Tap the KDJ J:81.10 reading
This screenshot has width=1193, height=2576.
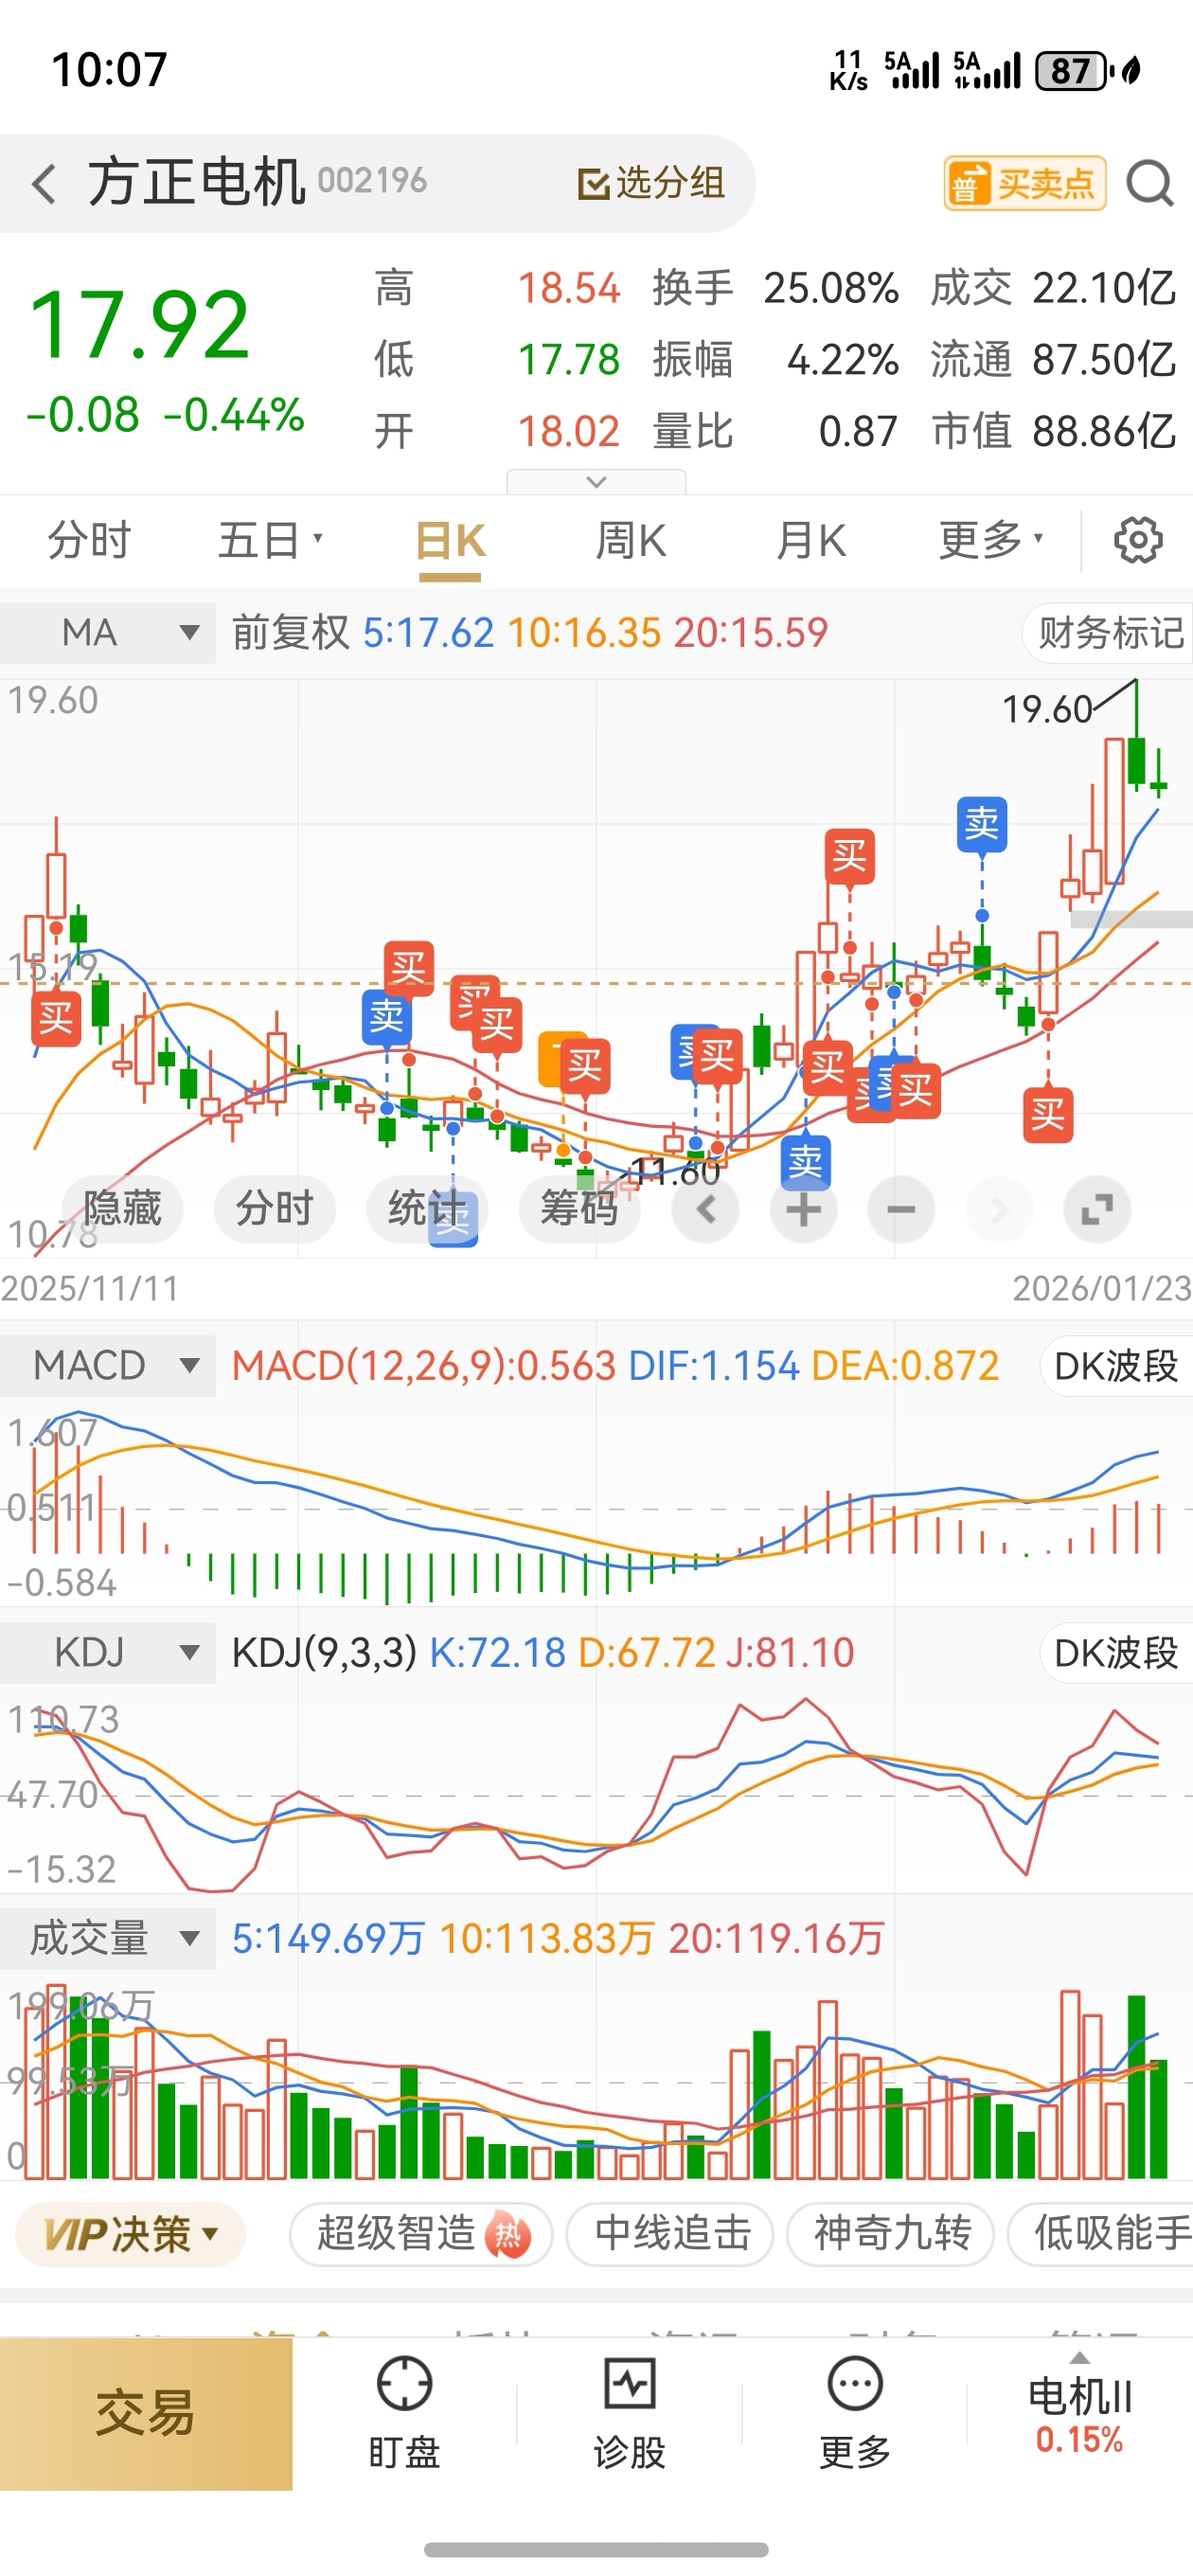[790, 1653]
